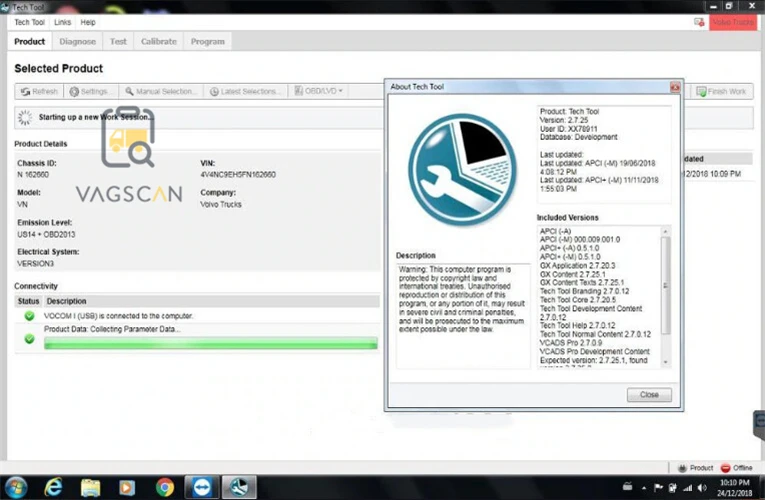Click the keyboard tray icon on taskbar
Image resolution: width=765 pixels, height=500 pixels.
tap(628, 486)
